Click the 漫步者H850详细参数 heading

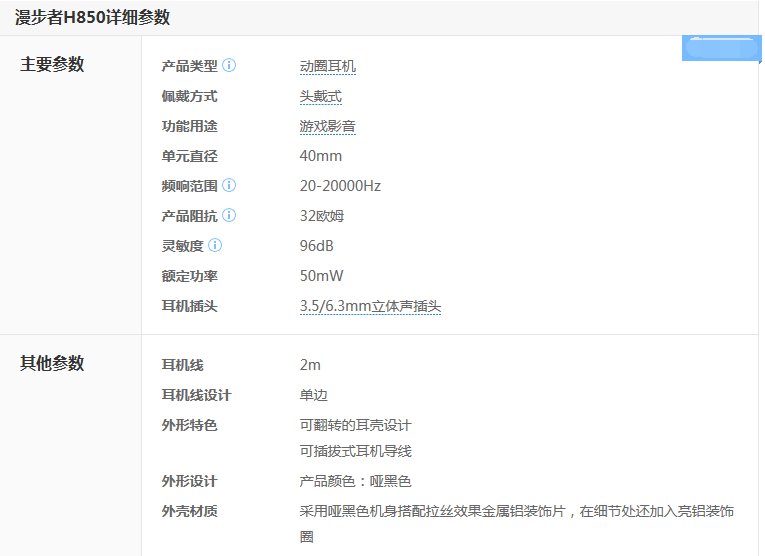click(92, 18)
